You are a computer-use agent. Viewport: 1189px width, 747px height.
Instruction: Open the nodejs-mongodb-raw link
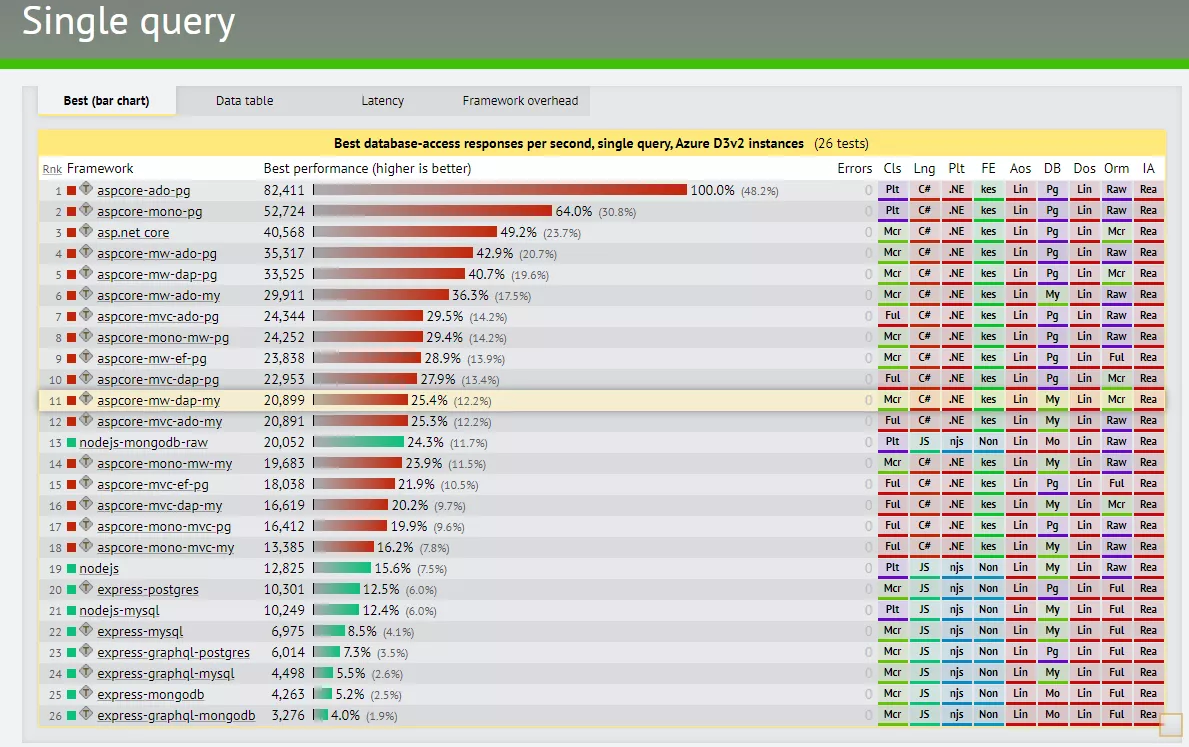click(x=143, y=442)
